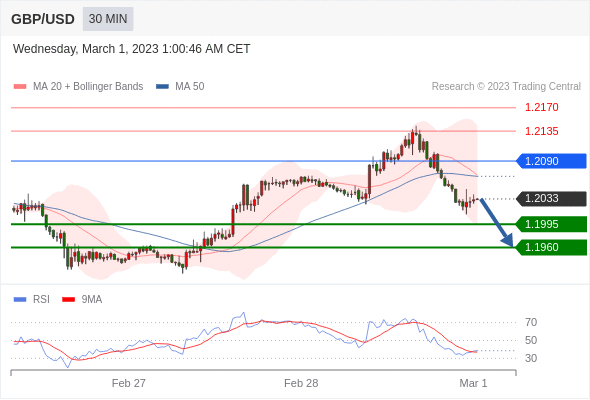Screen dimensions: 590x400
Task: Select the MA 20 + Bollinger Bands legend label
Action: [88, 87]
